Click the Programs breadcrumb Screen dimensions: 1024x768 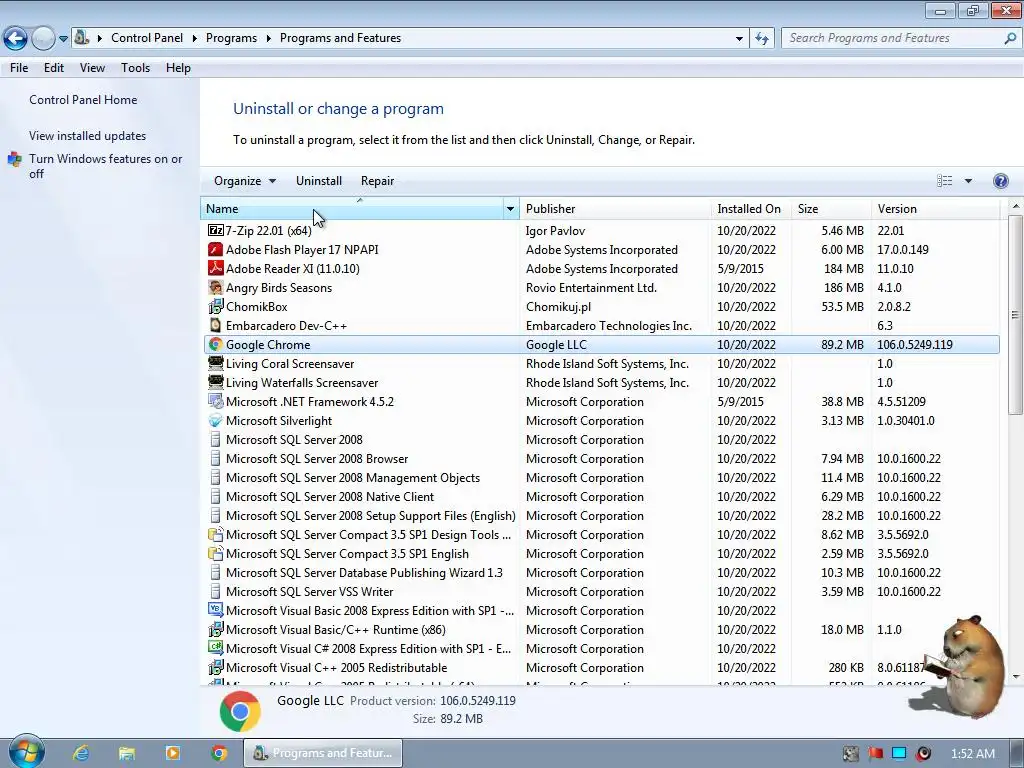[x=231, y=38]
